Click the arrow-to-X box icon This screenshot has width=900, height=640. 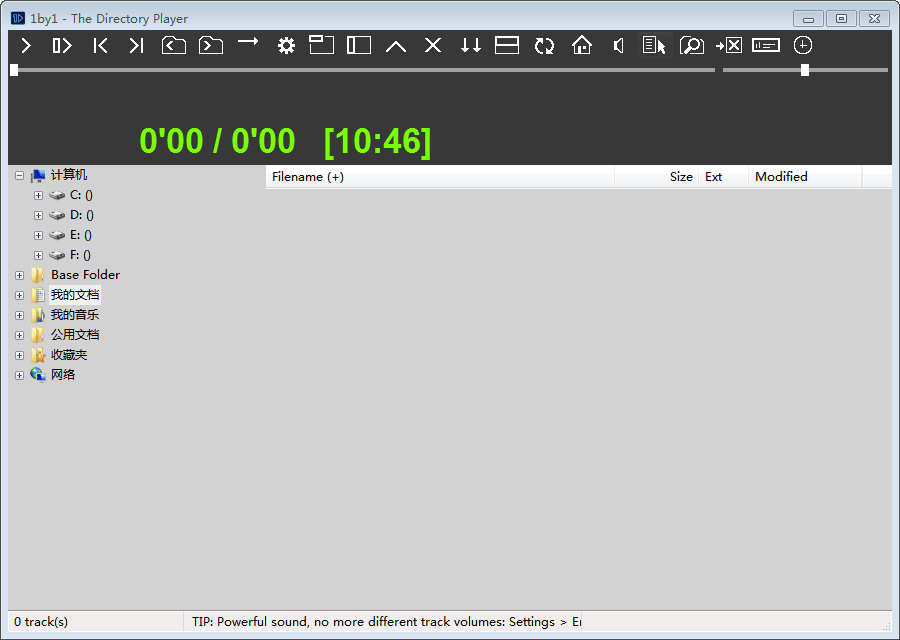[729, 45]
